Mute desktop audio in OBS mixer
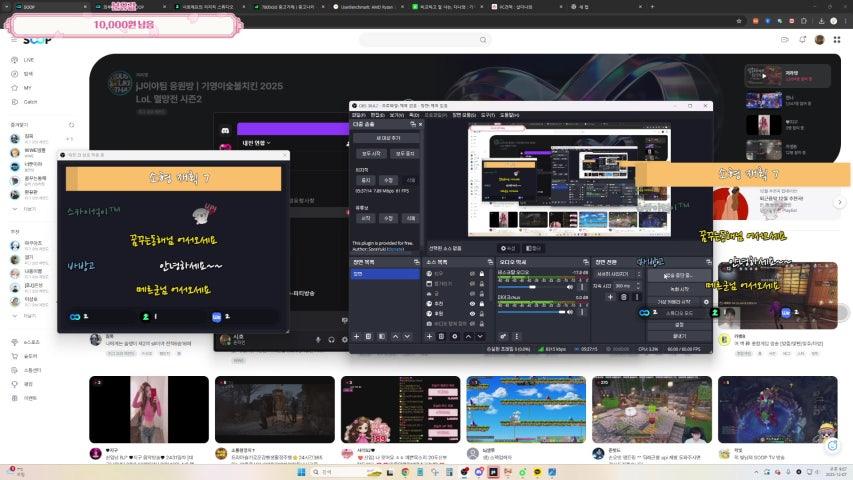 point(570,287)
